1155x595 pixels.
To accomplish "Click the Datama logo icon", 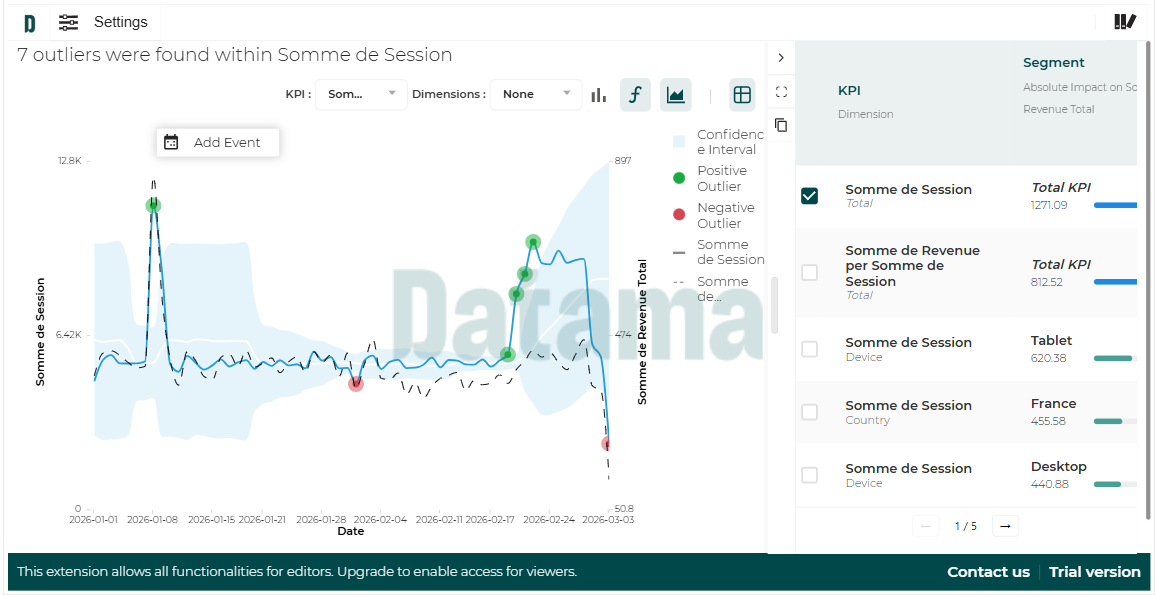I will [x=29, y=23].
